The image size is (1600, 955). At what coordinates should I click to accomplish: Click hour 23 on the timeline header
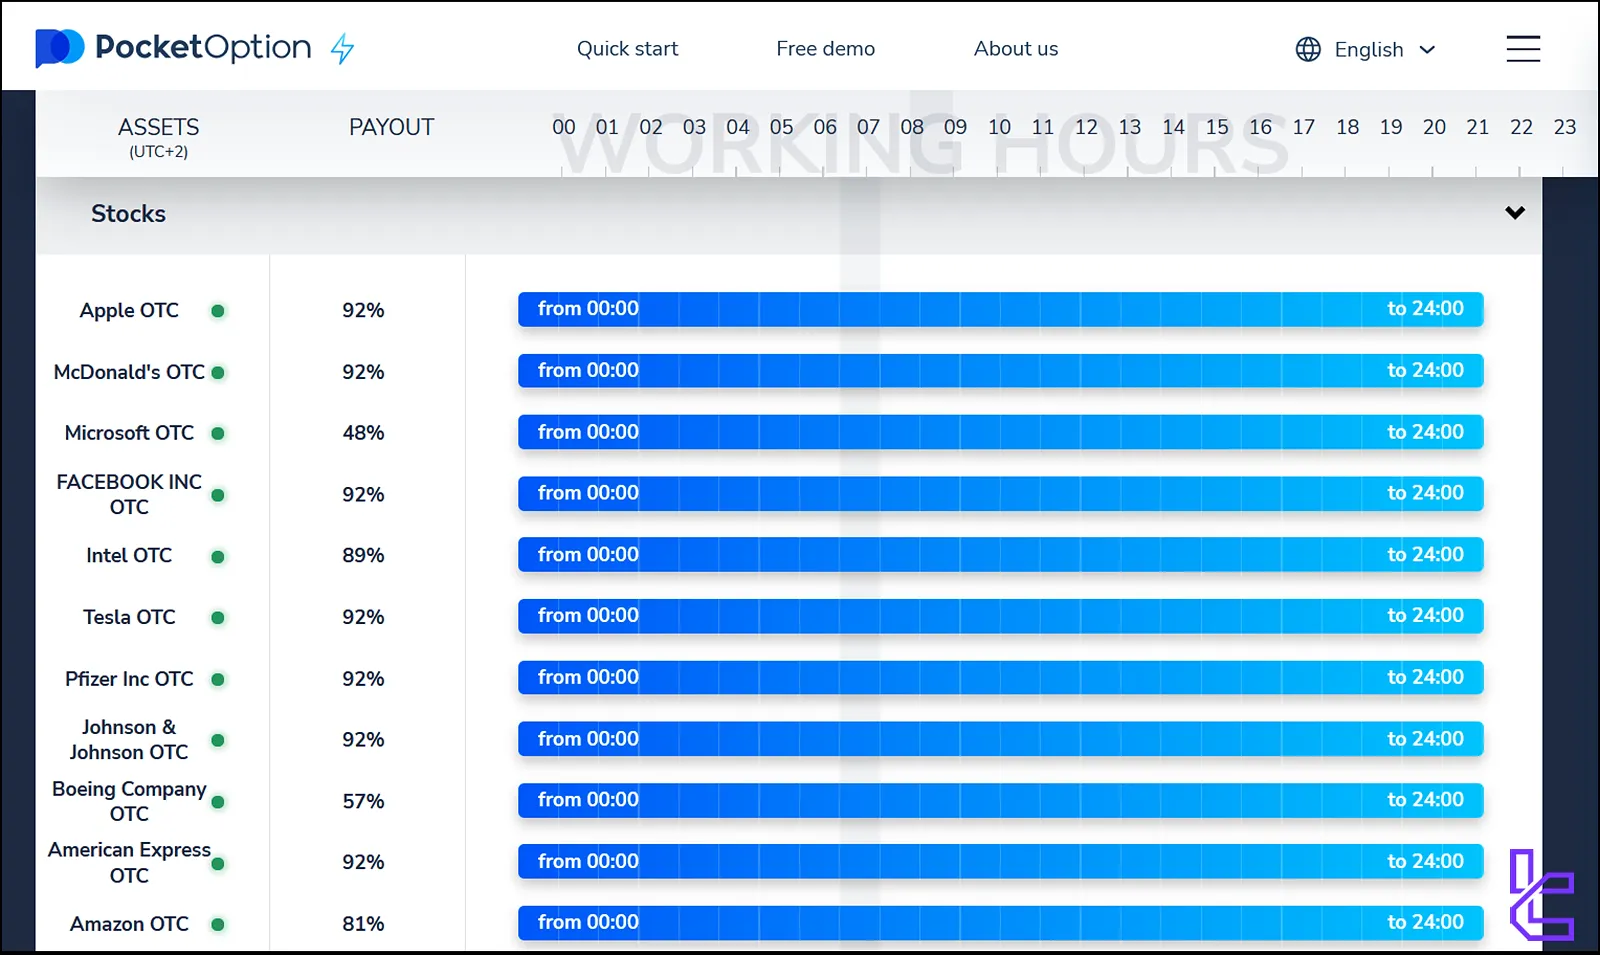point(1565,127)
